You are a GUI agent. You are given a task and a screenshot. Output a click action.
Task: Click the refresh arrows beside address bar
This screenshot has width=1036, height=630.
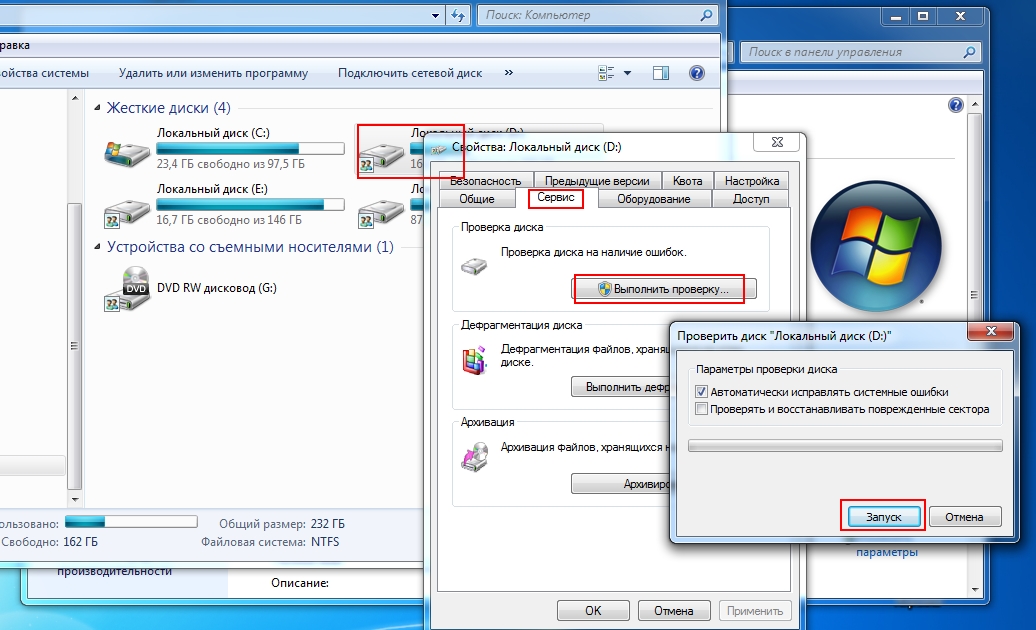tap(458, 15)
